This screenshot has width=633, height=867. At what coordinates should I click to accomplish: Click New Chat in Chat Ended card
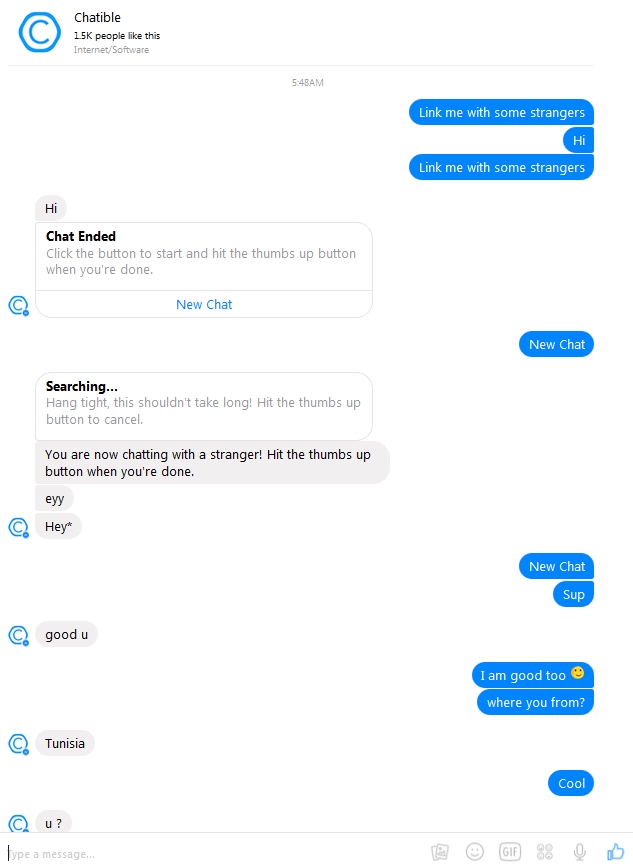pyautogui.click(x=204, y=305)
